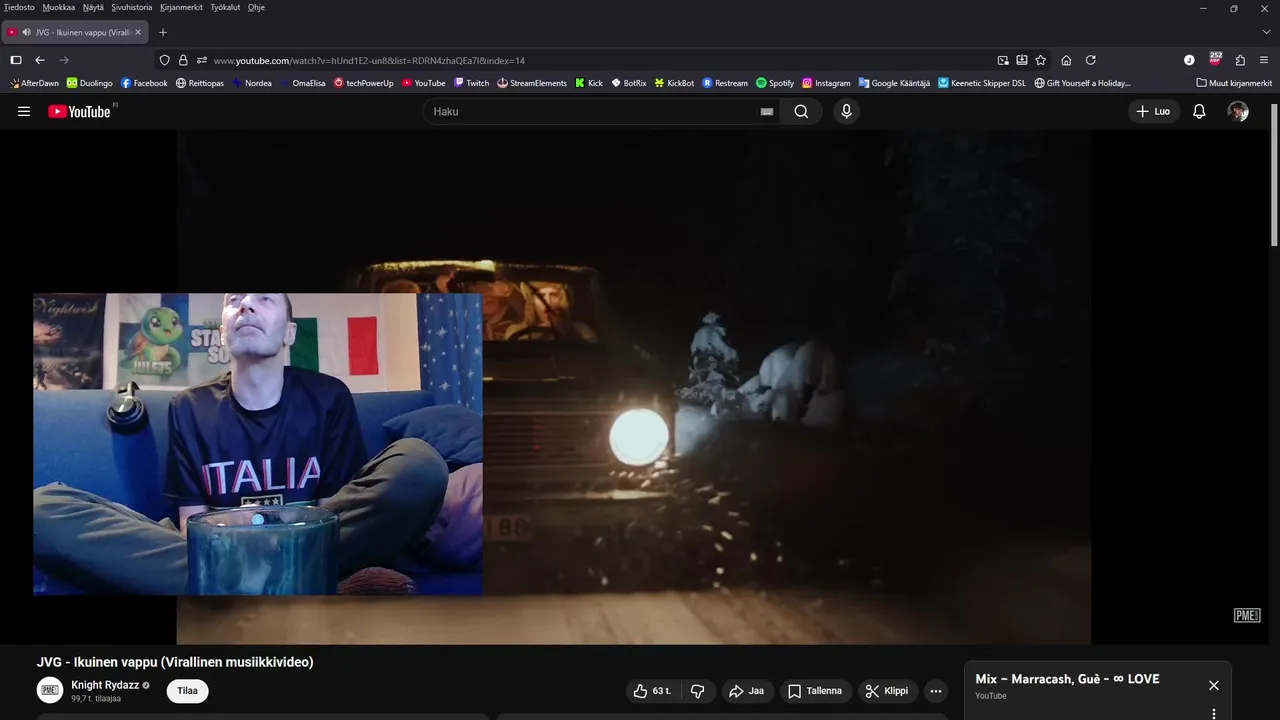This screenshot has height=720, width=1280.
Task: Open Muokkaa menu
Action: [x=59, y=7]
